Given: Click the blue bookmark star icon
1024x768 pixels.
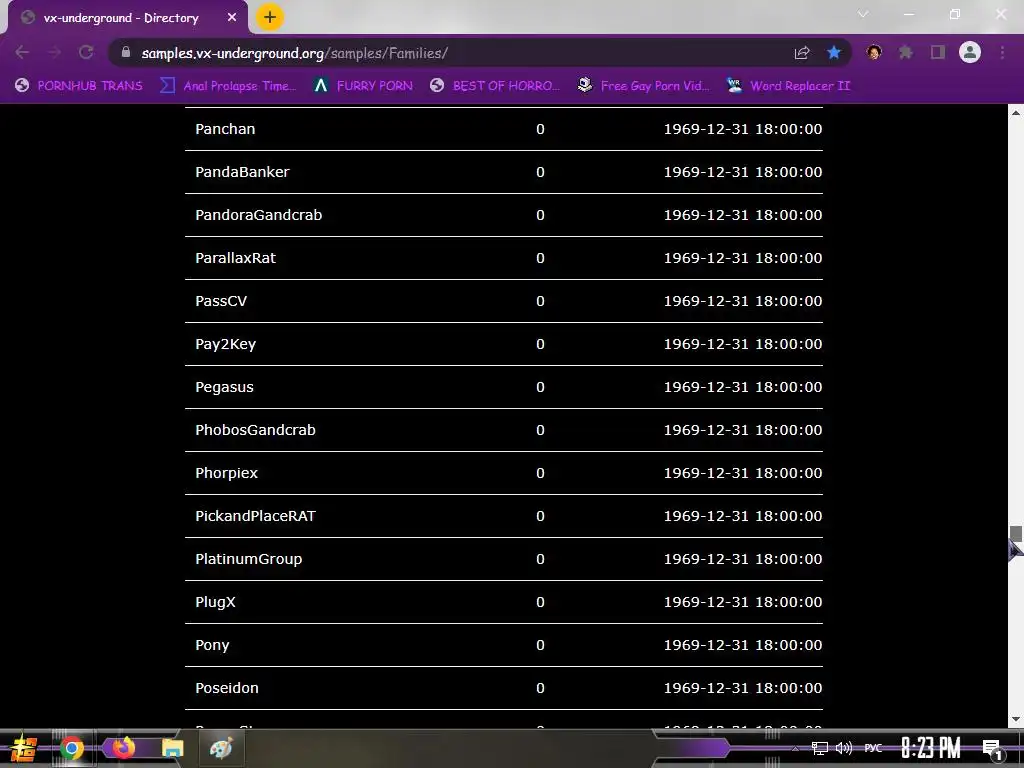Looking at the screenshot, I should coord(834,52).
